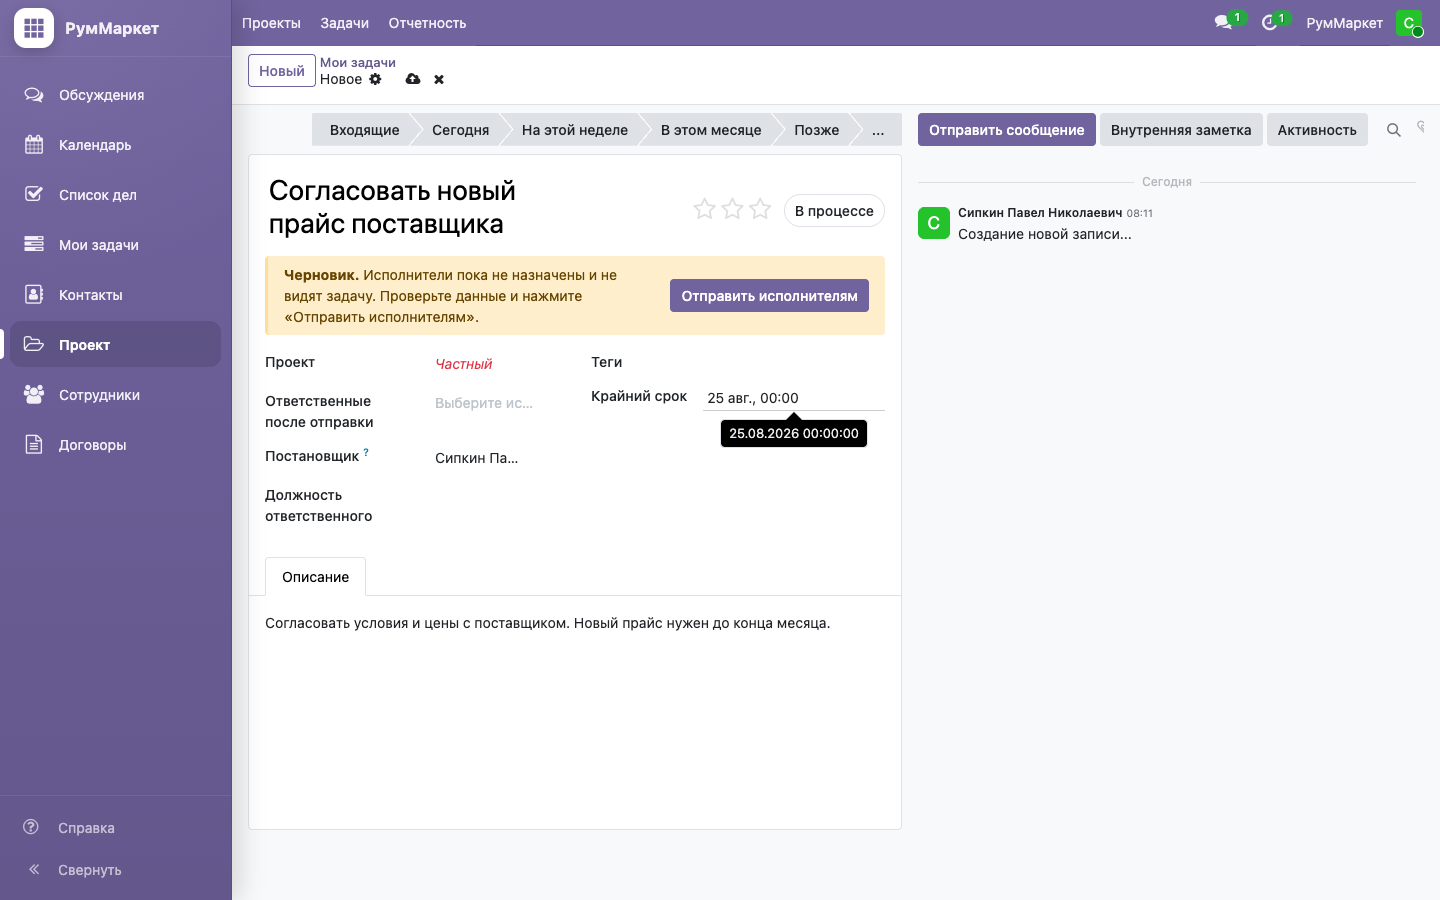Screen dimensions: 1440x900
Task: Select the На этой неделе stage
Action: pyautogui.click(x=575, y=130)
